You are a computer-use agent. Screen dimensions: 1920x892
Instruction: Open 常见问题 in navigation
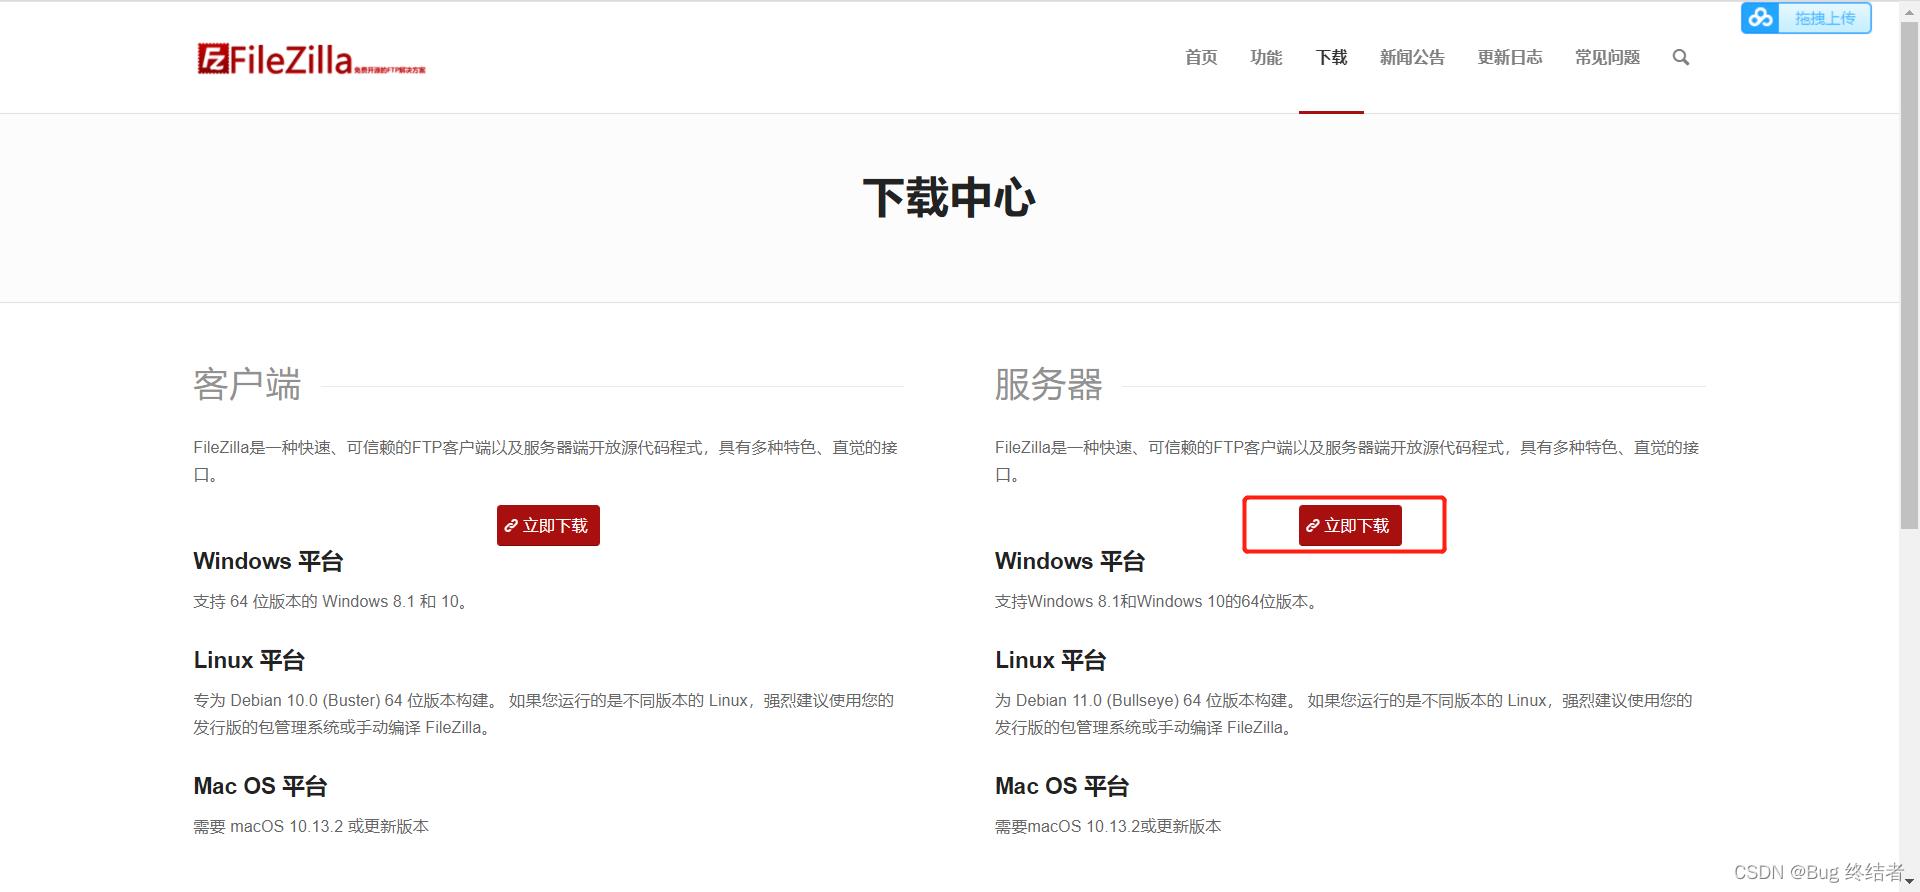1607,58
